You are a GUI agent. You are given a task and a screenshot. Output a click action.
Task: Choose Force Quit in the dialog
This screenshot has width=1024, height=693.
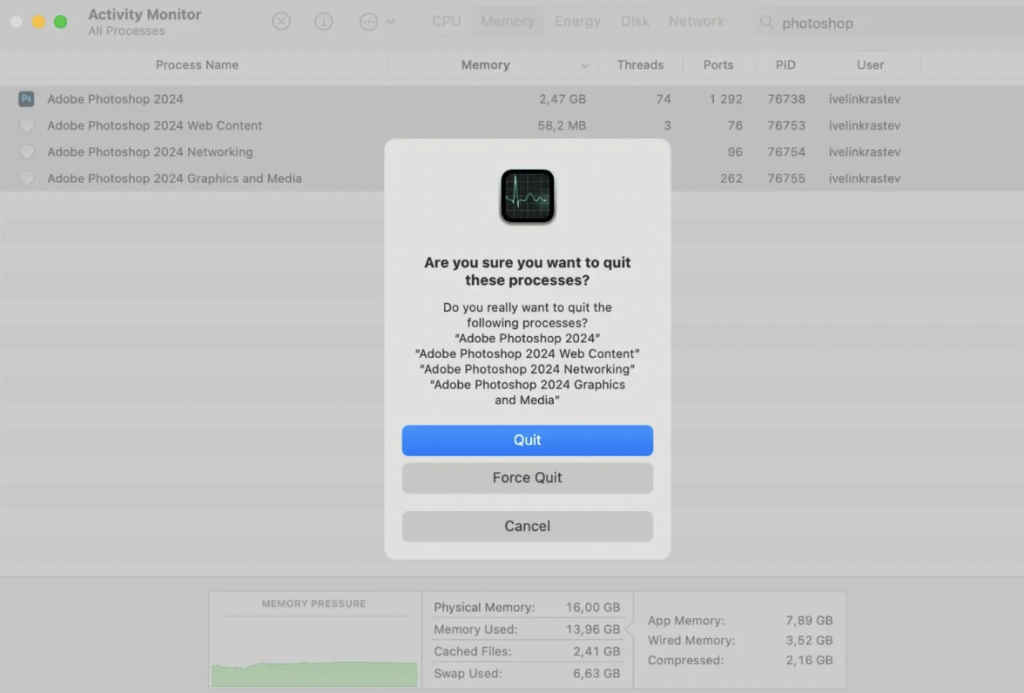coord(527,478)
